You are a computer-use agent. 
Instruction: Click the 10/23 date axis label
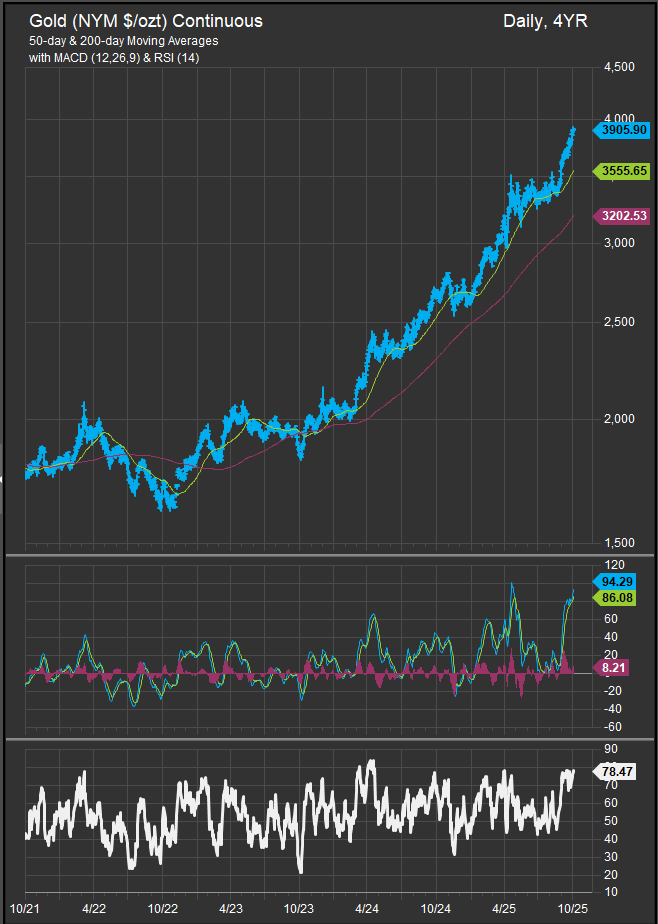pyautogui.click(x=299, y=909)
